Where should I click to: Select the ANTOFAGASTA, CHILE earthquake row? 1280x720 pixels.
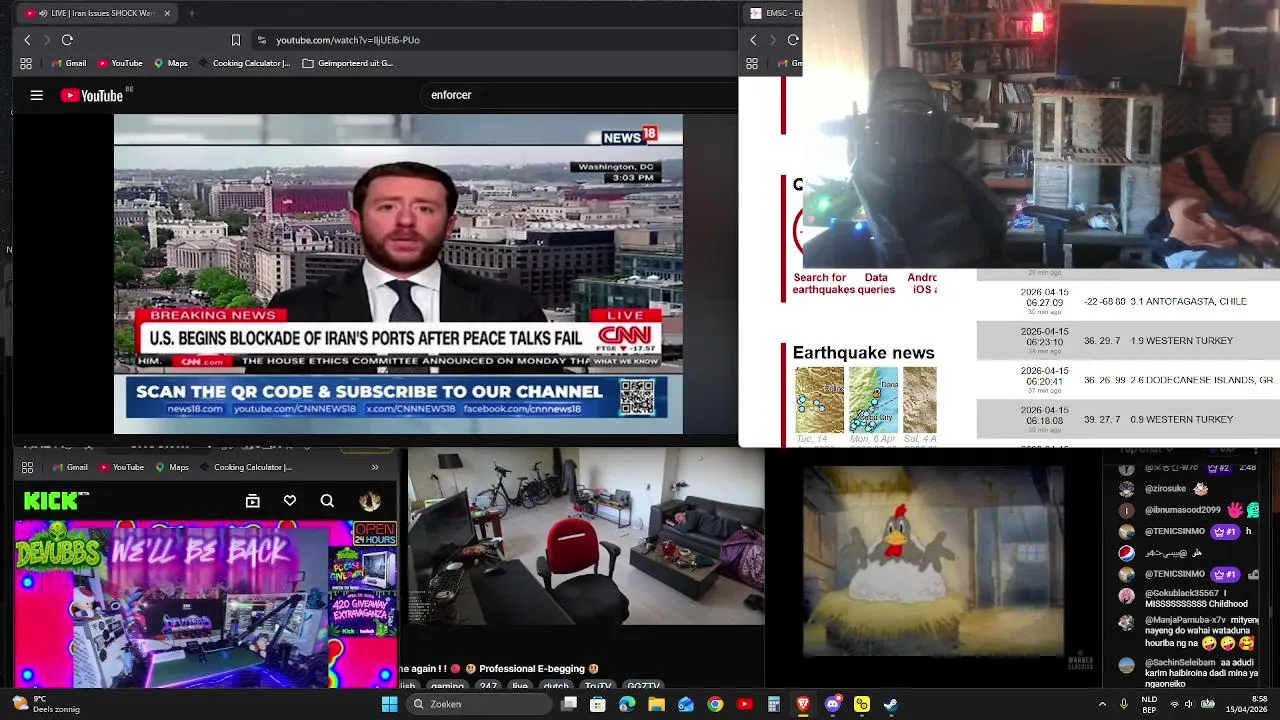pyautogui.click(x=1128, y=301)
